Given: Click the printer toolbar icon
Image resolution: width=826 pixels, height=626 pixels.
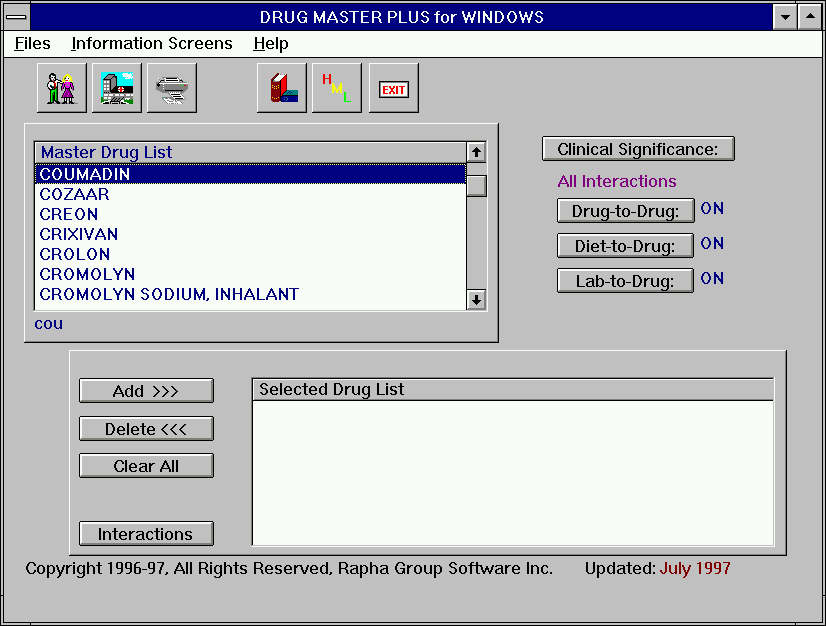Looking at the screenshot, I should click(x=172, y=88).
